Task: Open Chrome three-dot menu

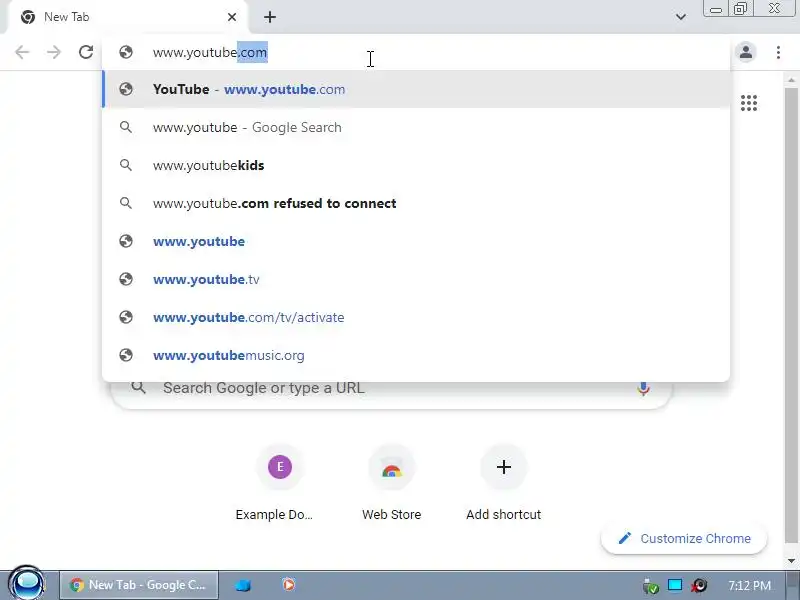Action: (778, 52)
